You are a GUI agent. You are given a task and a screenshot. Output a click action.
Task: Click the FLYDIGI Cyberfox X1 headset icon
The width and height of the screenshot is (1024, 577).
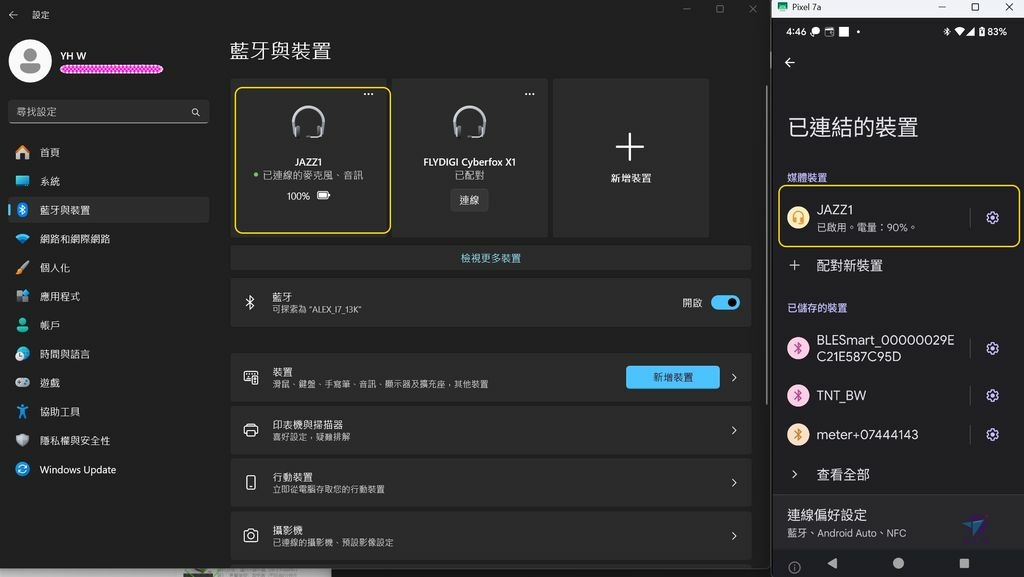click(470, 122)
